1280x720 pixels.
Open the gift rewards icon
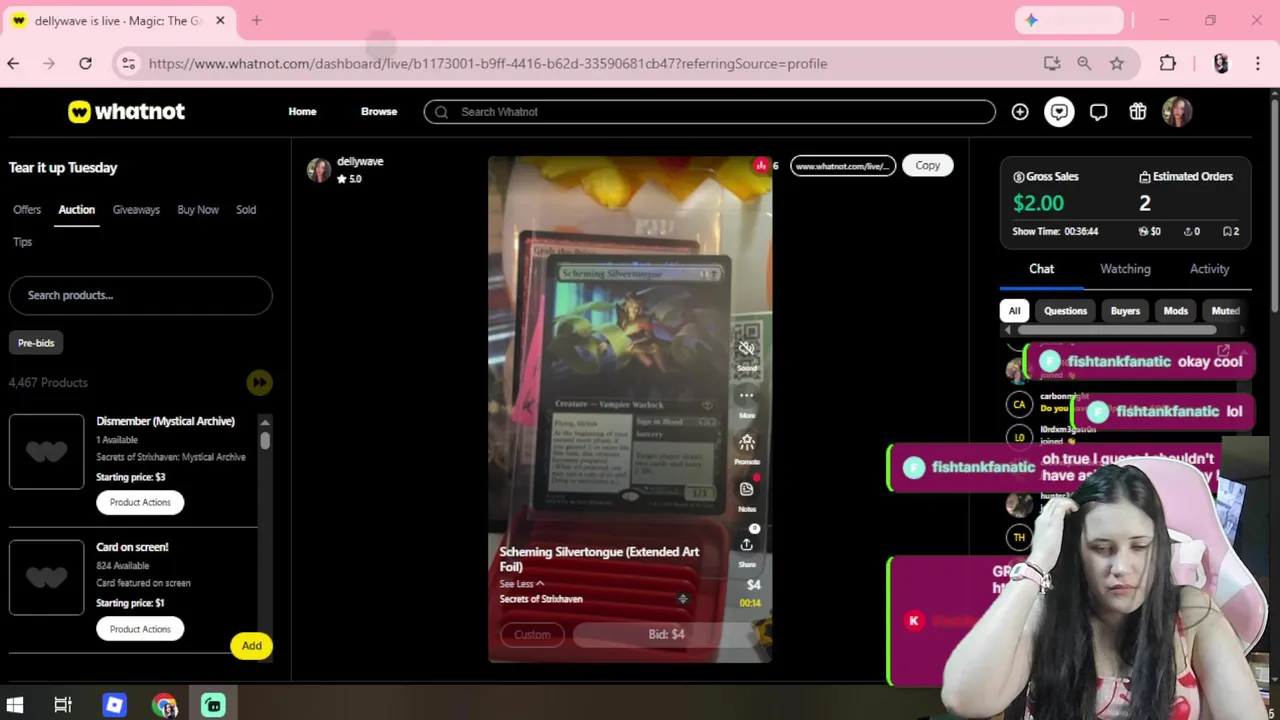[1138, 112]
